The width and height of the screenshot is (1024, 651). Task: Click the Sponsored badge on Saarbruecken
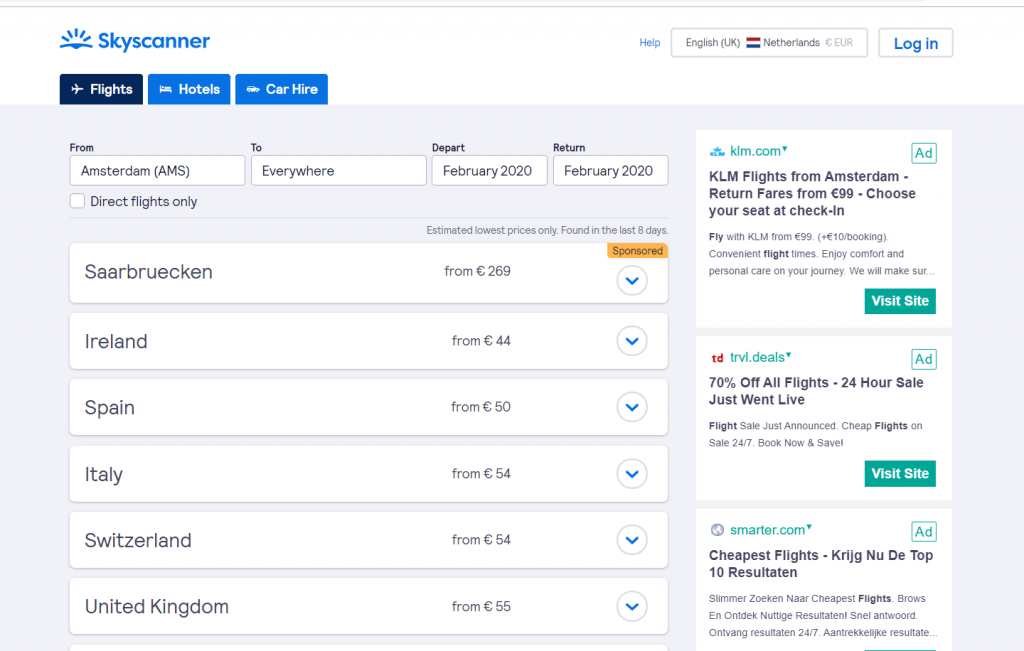(x=637, y=251)
